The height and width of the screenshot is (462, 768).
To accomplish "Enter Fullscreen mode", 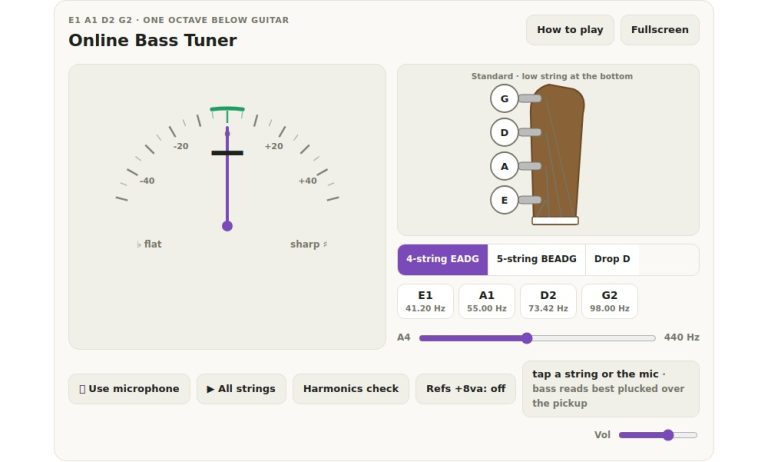I will coord(660,30).
